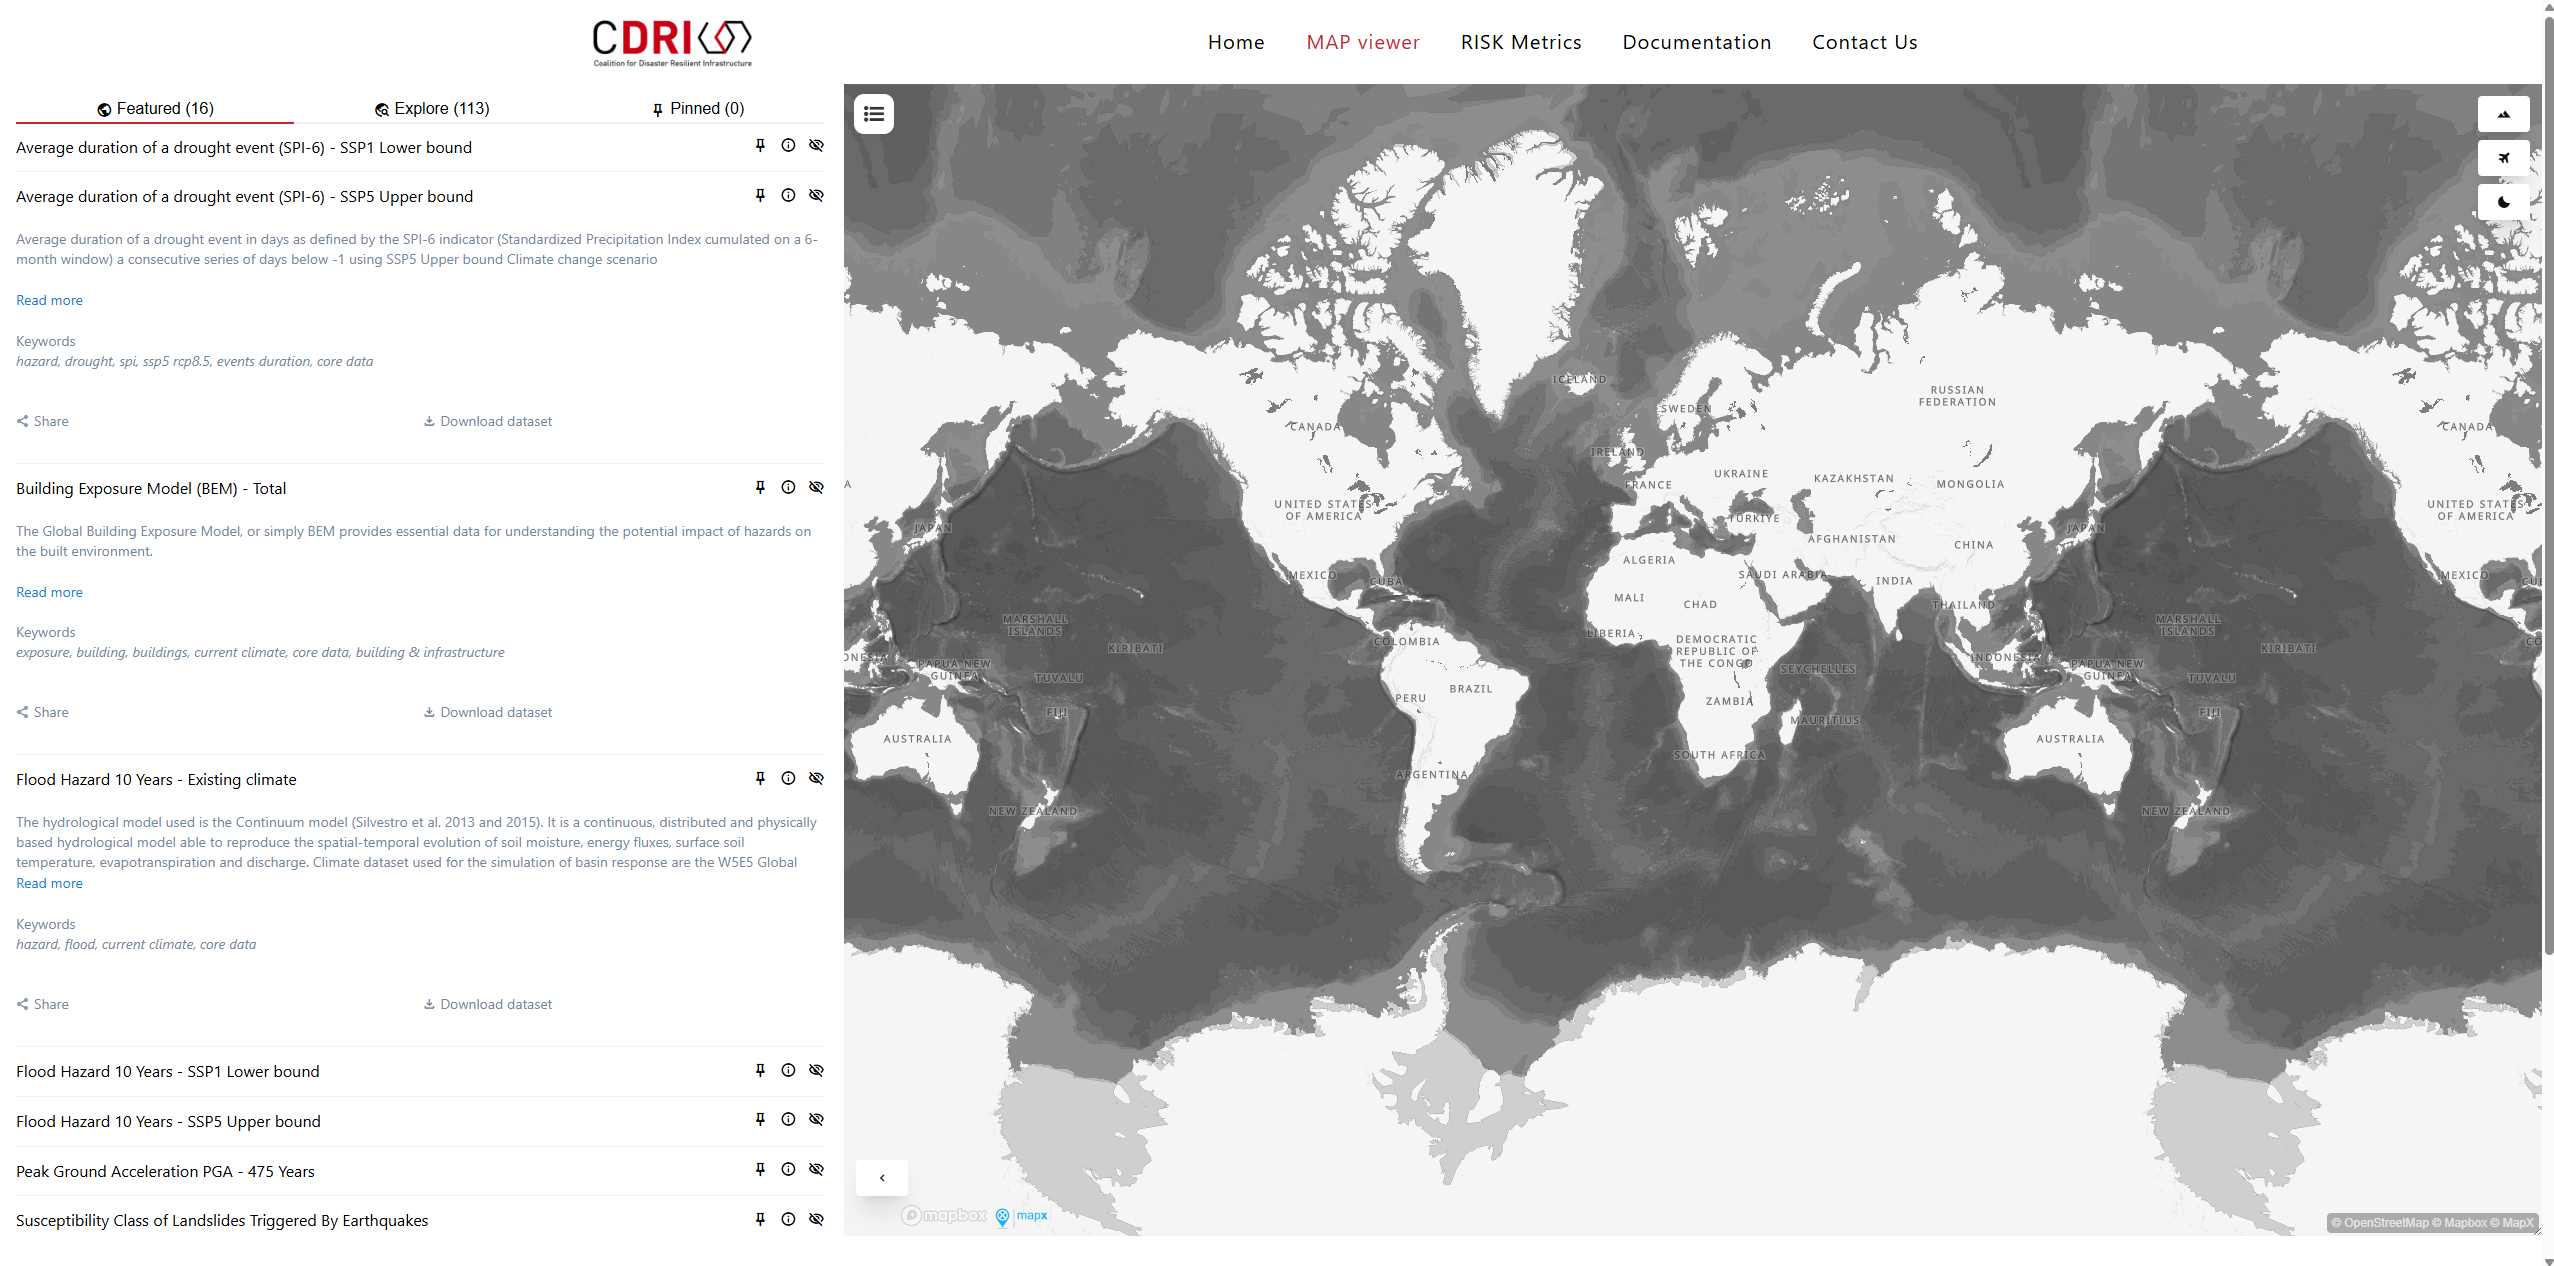Switch to the Explore (113) tab
This screenshot has width=2554, height=1266.
coord(432,108)
